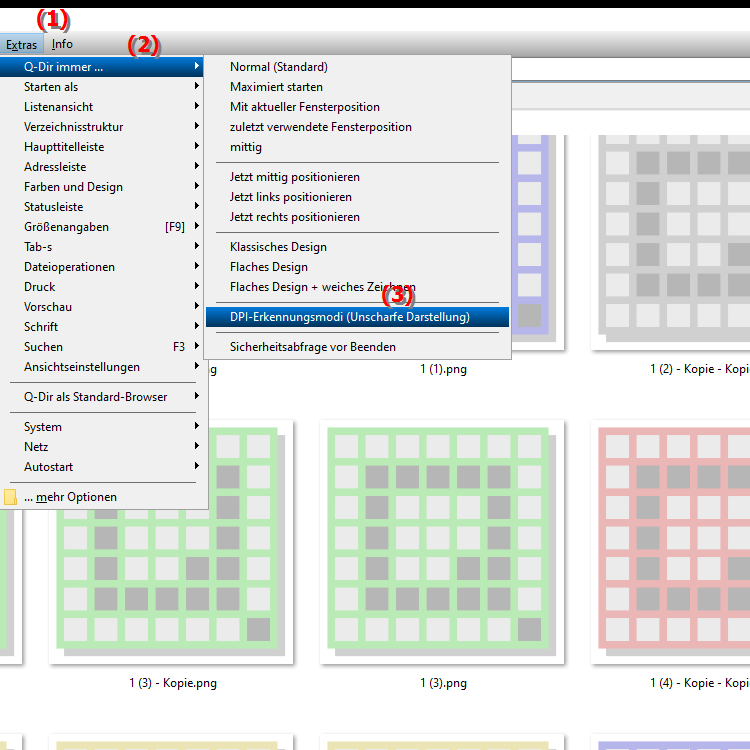Open 'Farben und Design' submenu

101,187
